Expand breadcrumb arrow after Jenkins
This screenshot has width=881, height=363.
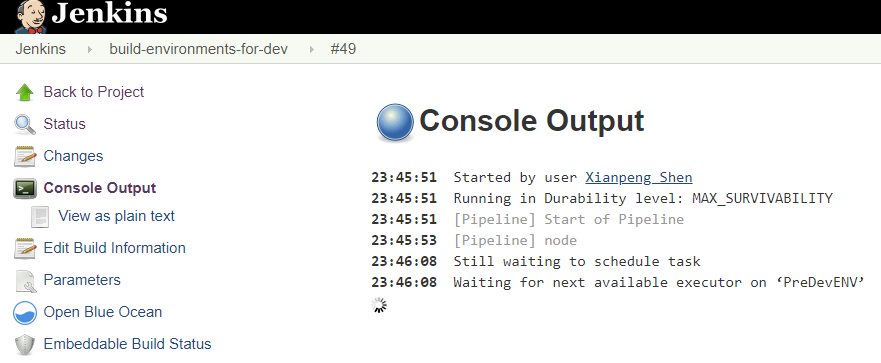89,49
